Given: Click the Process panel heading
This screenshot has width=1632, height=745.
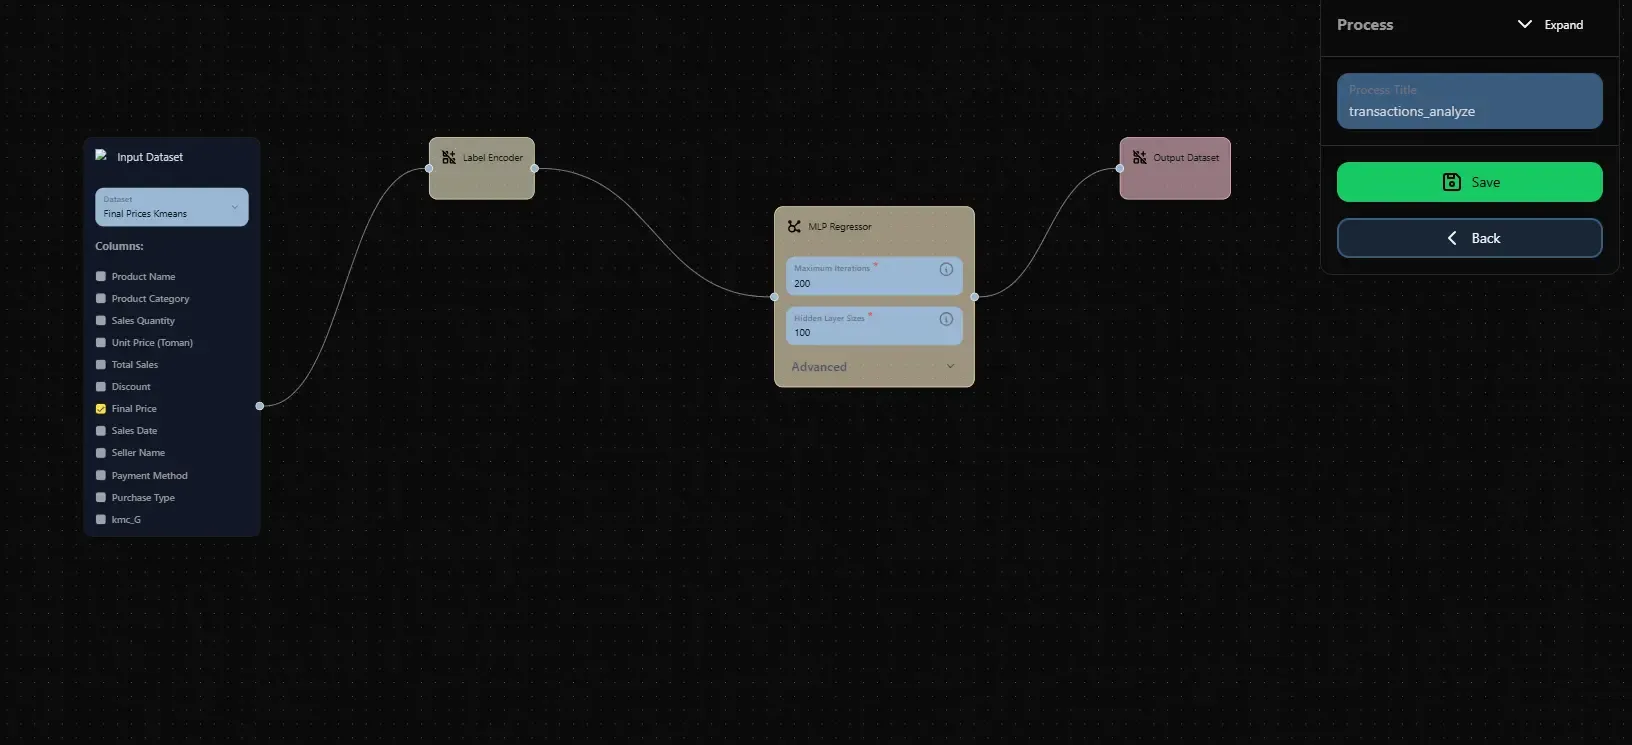Looking at the screenshot, I should [x=1365, y=25].
